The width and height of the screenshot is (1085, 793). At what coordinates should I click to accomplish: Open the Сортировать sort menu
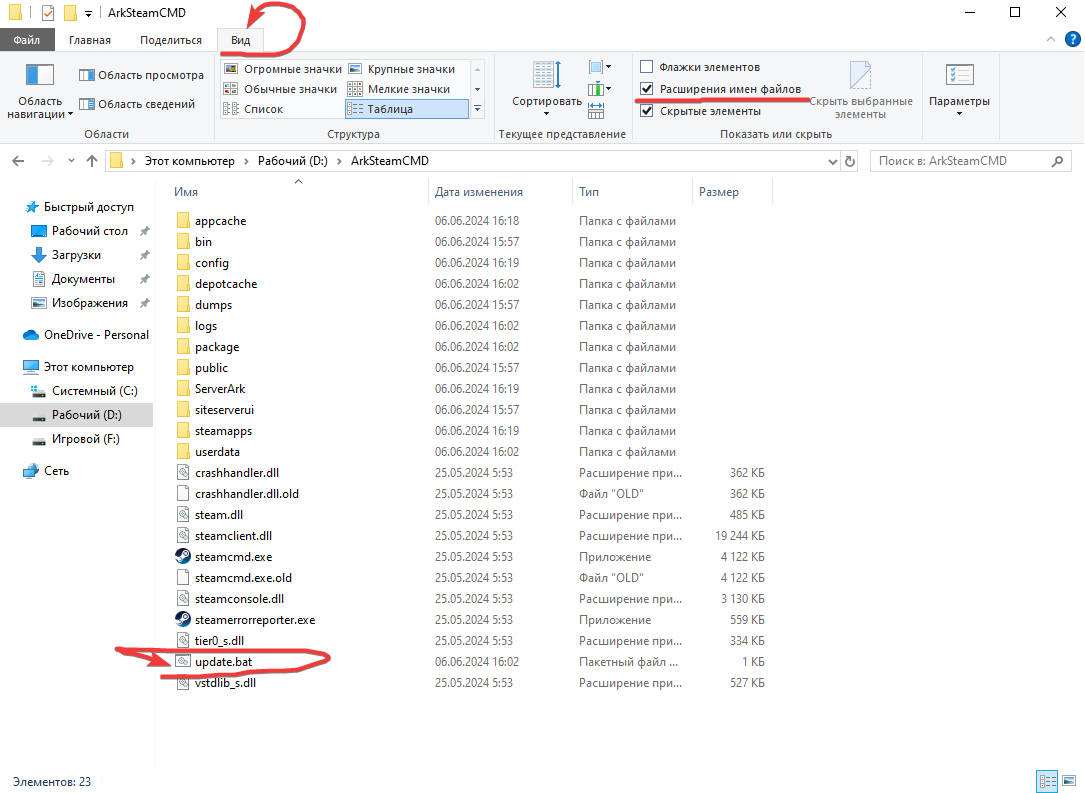[x=547, y=89]
